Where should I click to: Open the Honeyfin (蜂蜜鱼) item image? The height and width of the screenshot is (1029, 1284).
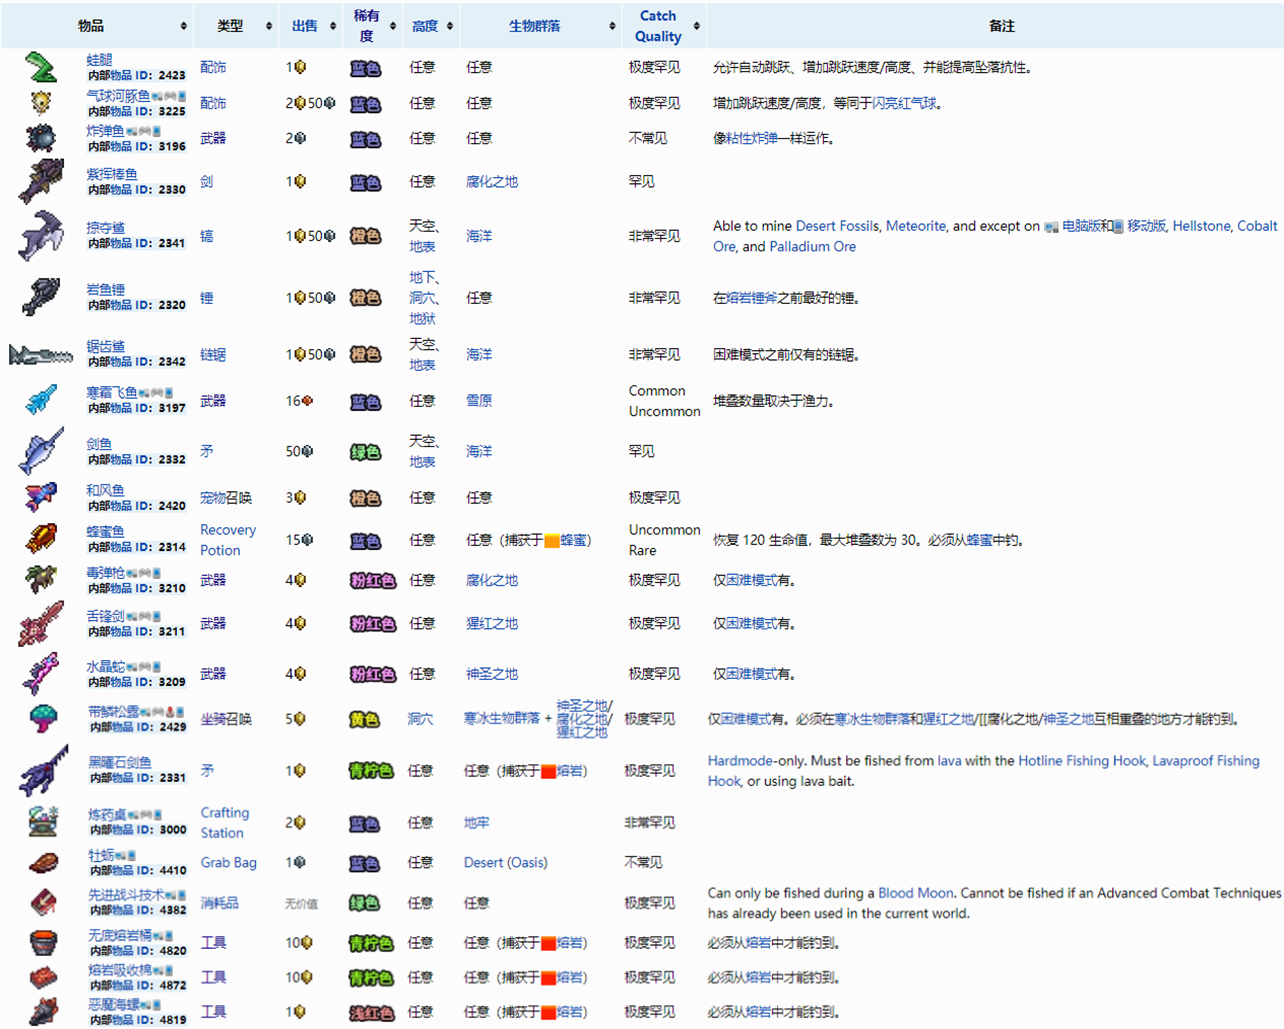[x=41, y=539]
